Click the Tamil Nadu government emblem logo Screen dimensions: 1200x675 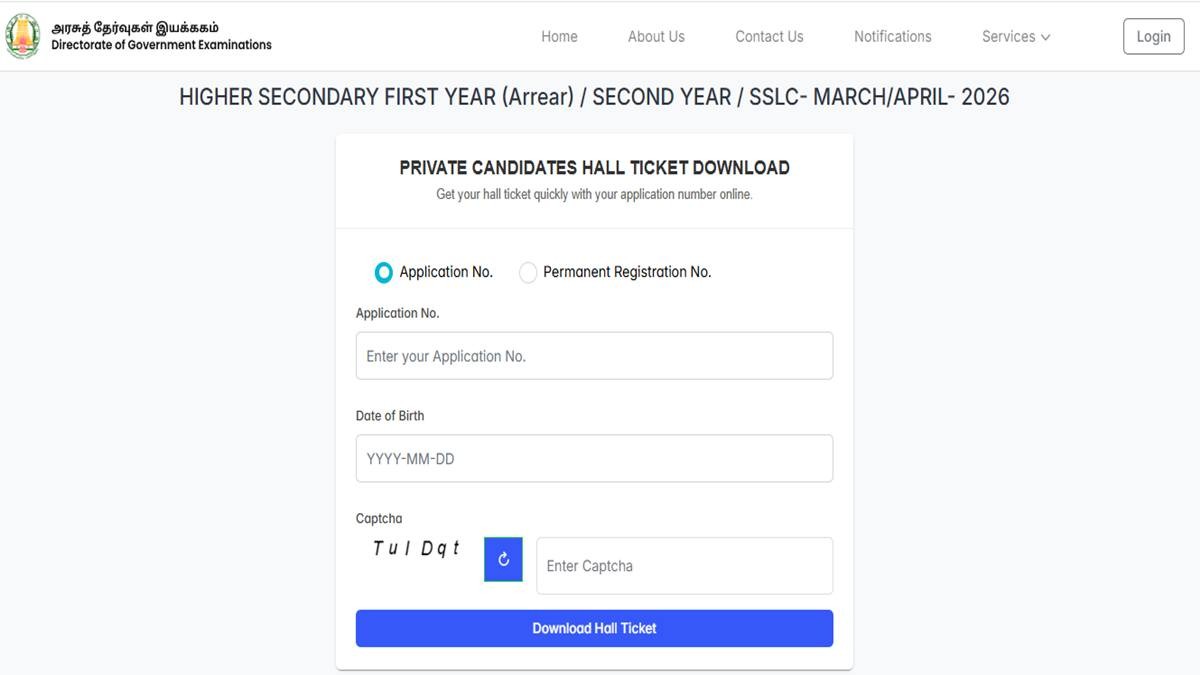point(23,36)
